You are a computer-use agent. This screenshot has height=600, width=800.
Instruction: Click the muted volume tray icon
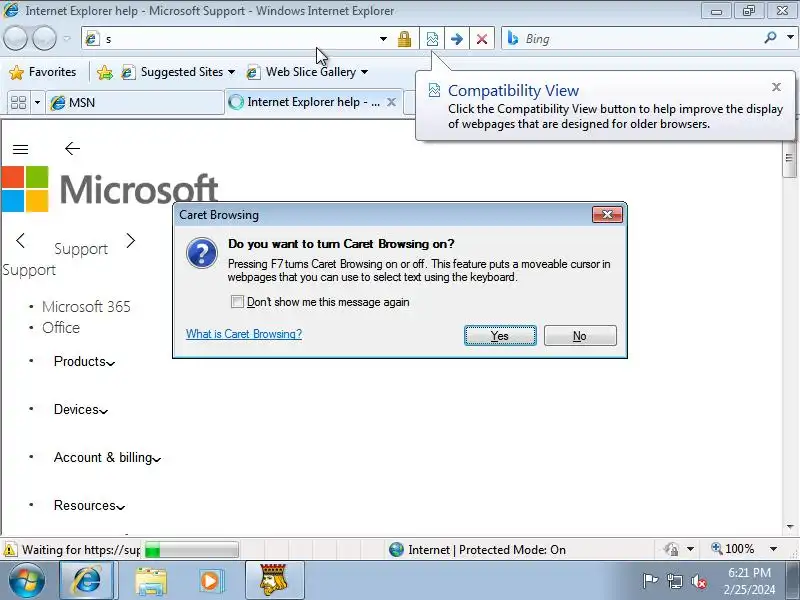[x=698, y=581]
